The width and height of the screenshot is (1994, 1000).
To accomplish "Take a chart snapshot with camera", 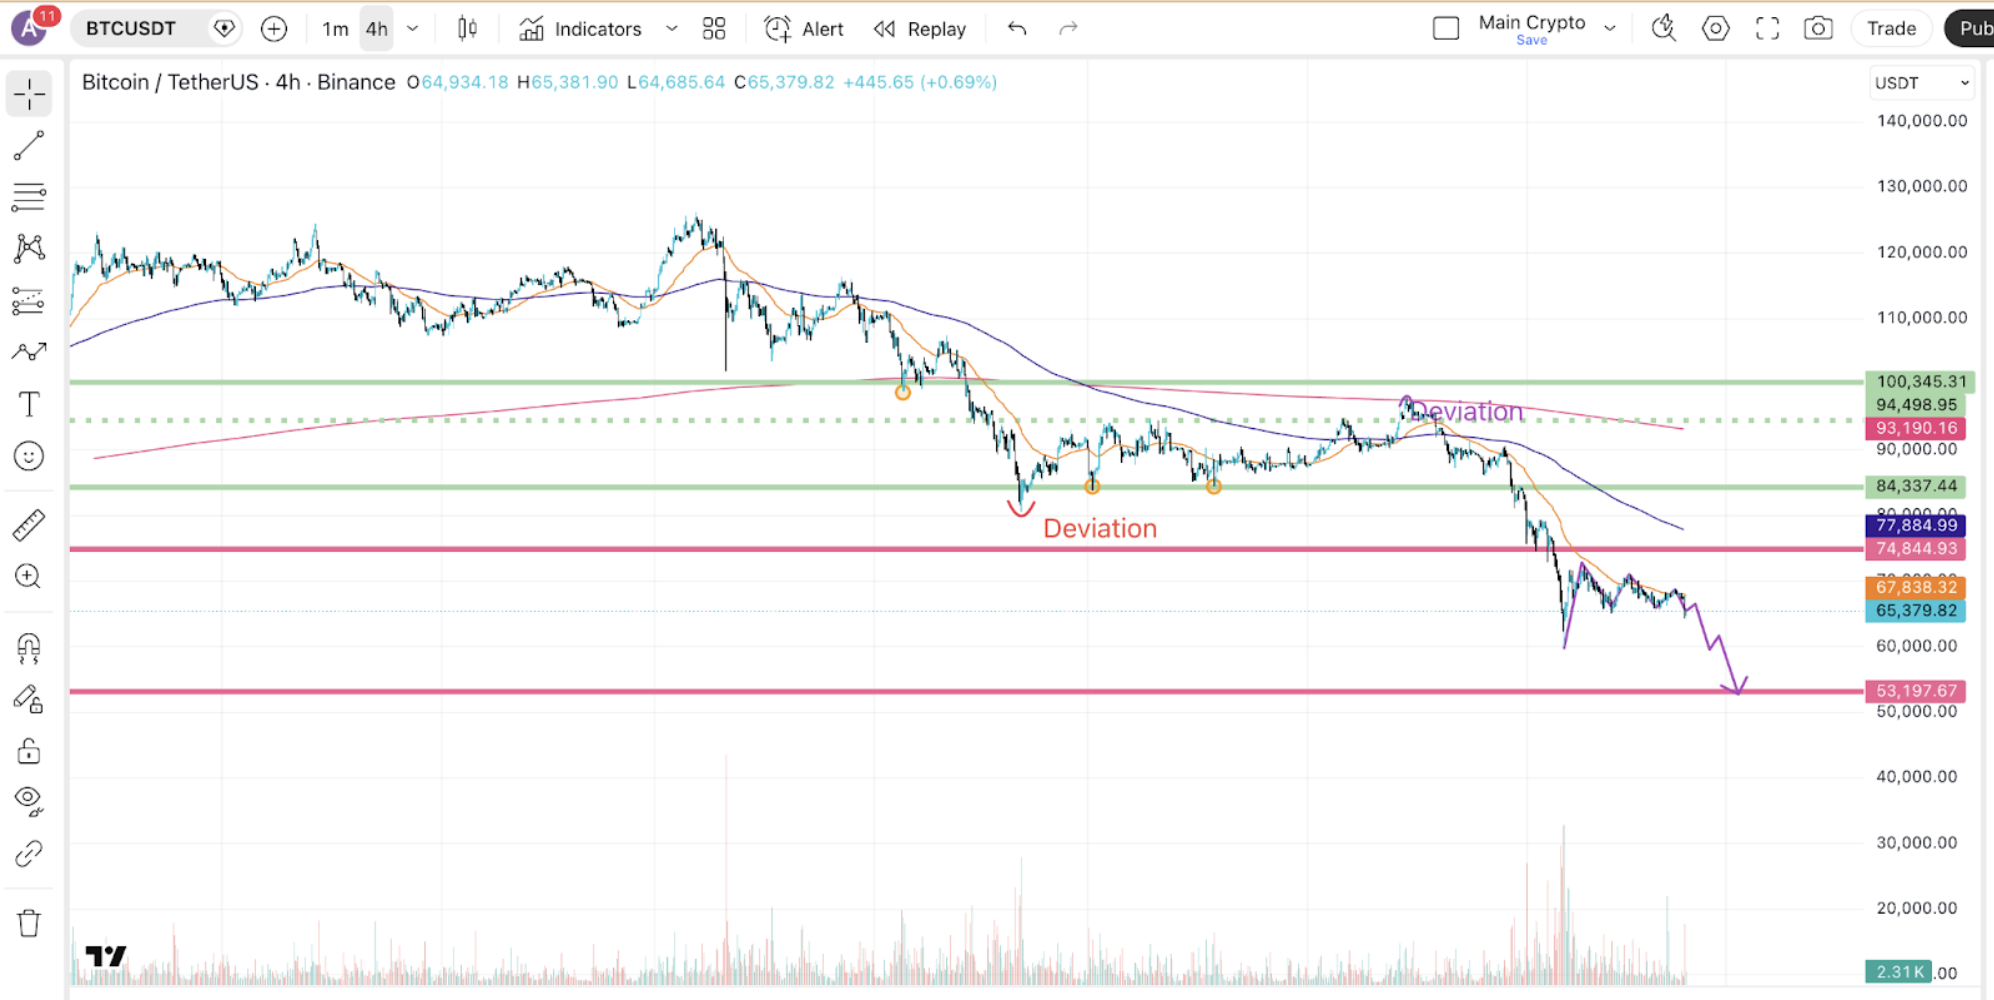I will point(1818,29).
